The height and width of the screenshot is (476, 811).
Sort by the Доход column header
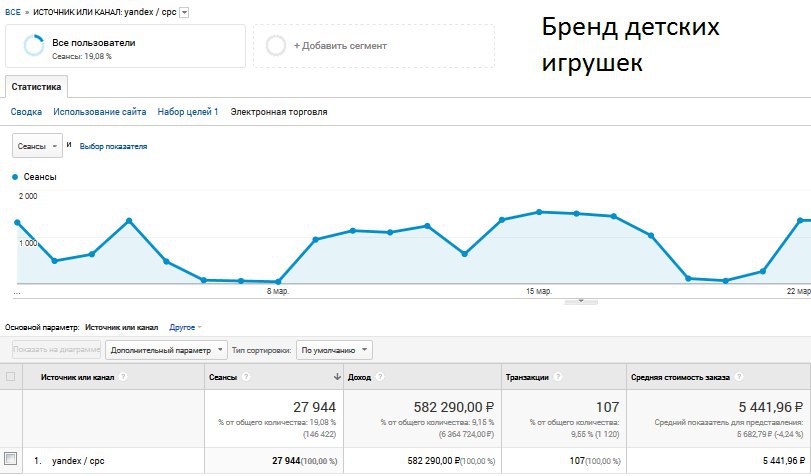[359, 377]
